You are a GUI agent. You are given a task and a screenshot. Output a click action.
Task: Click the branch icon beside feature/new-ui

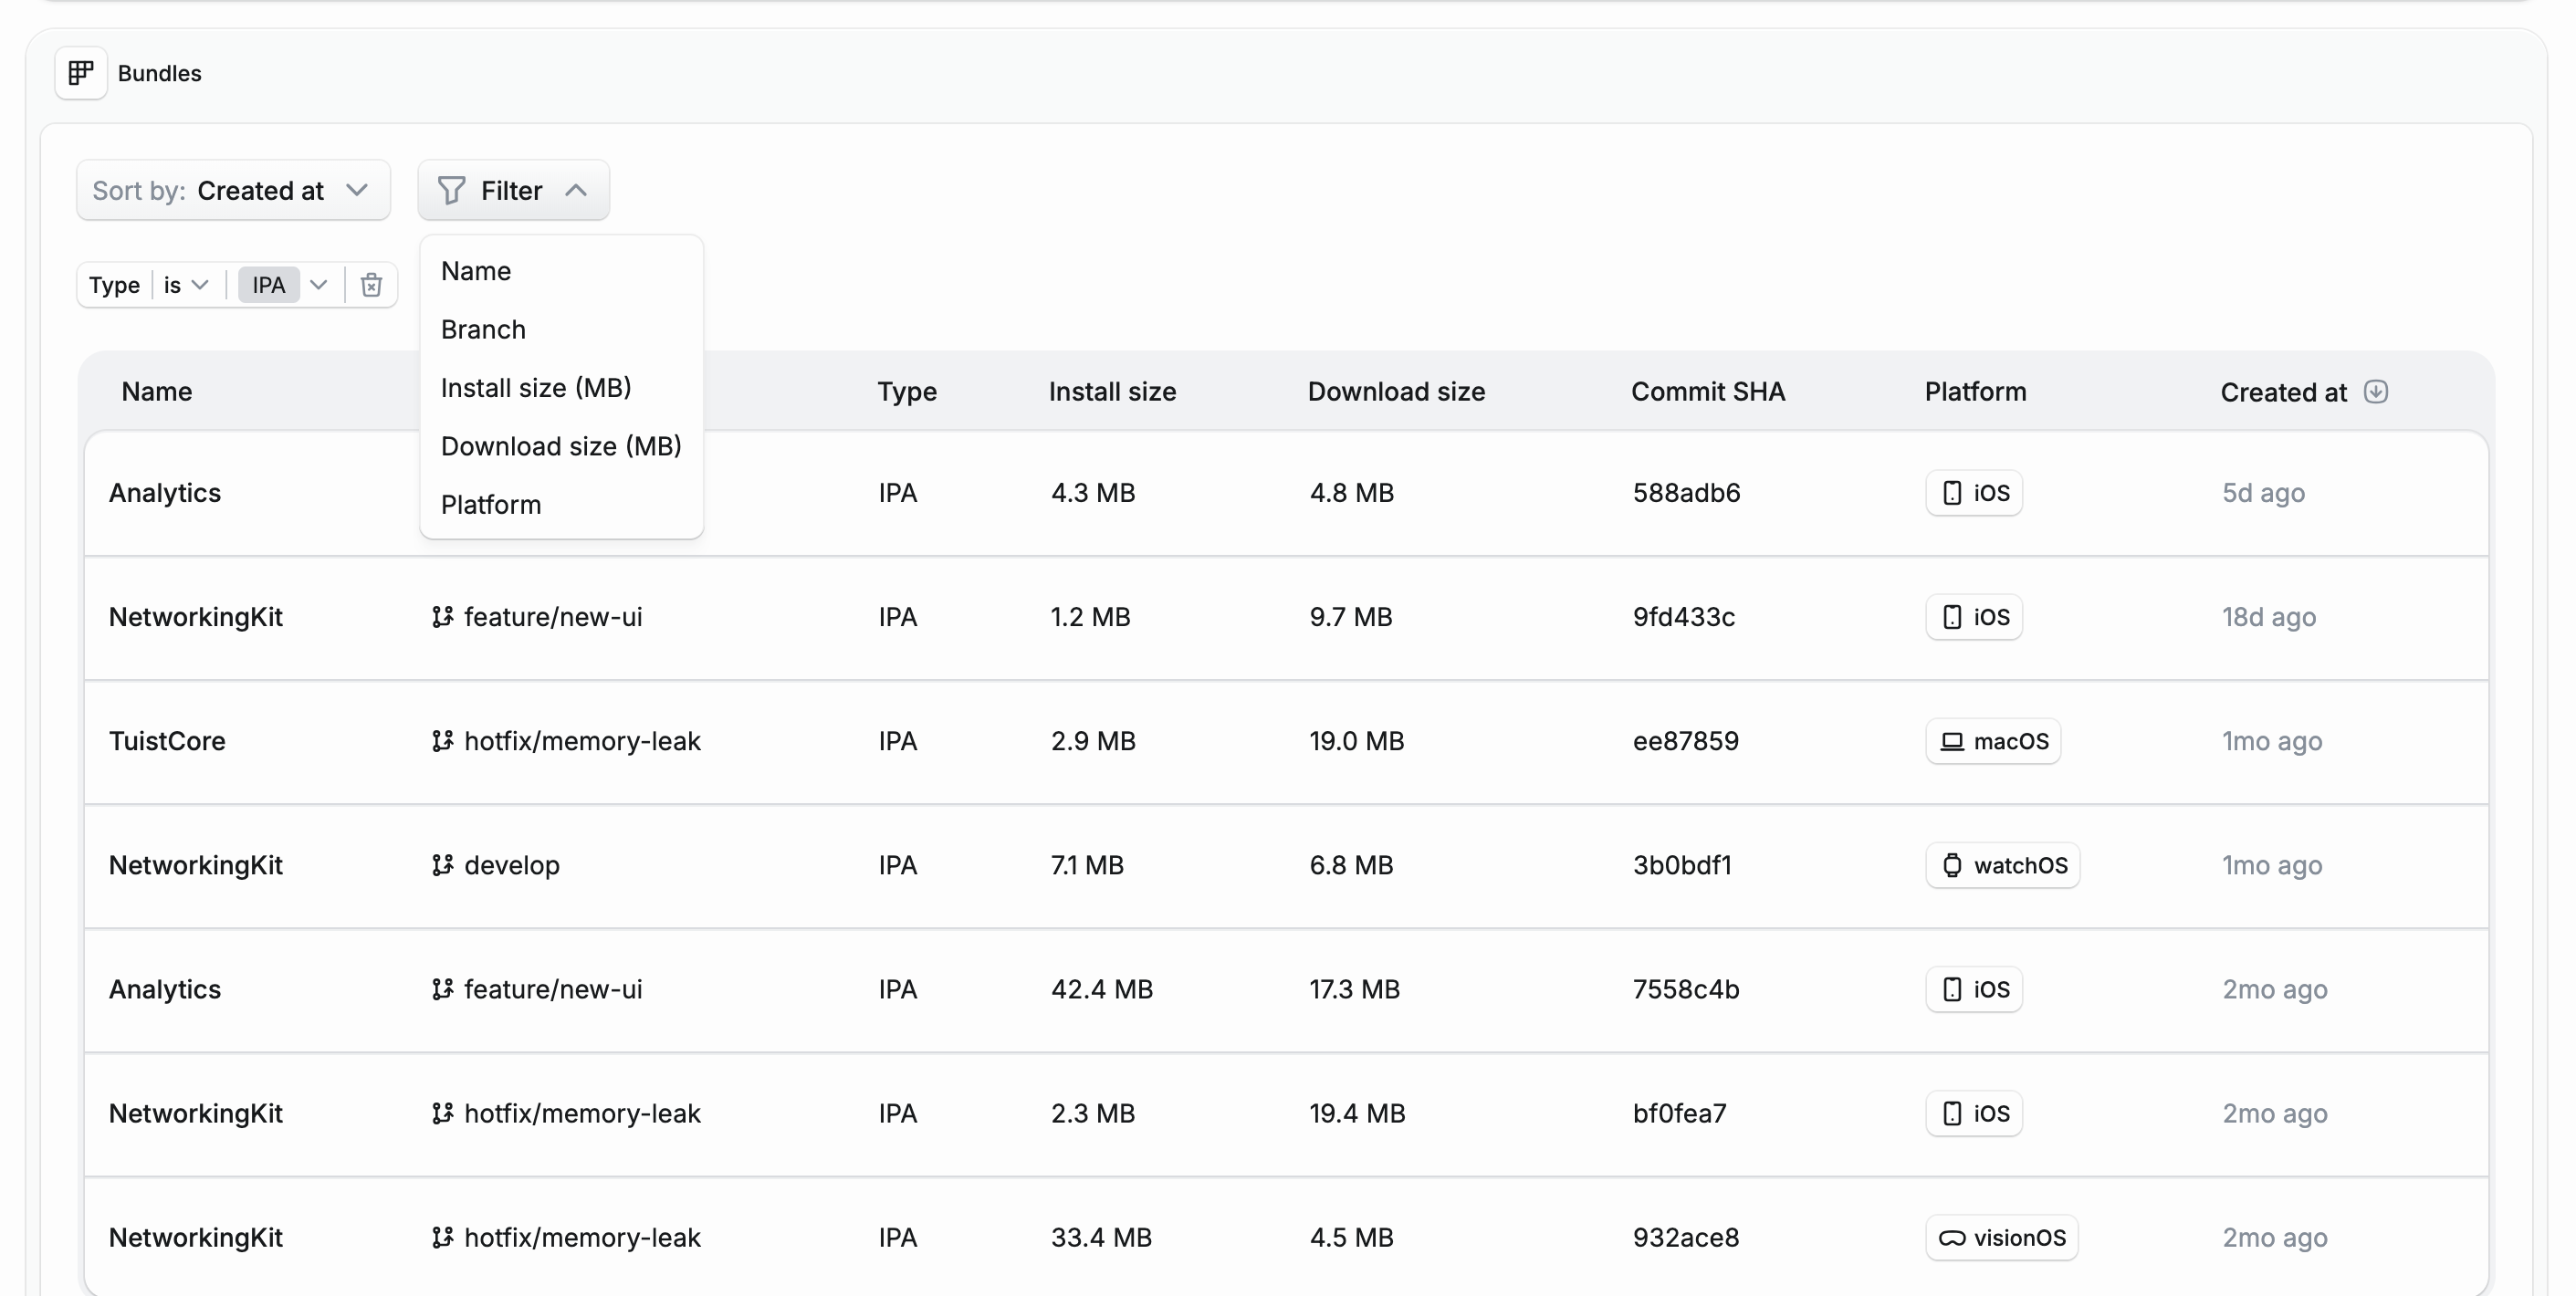[x=442, y=617]
